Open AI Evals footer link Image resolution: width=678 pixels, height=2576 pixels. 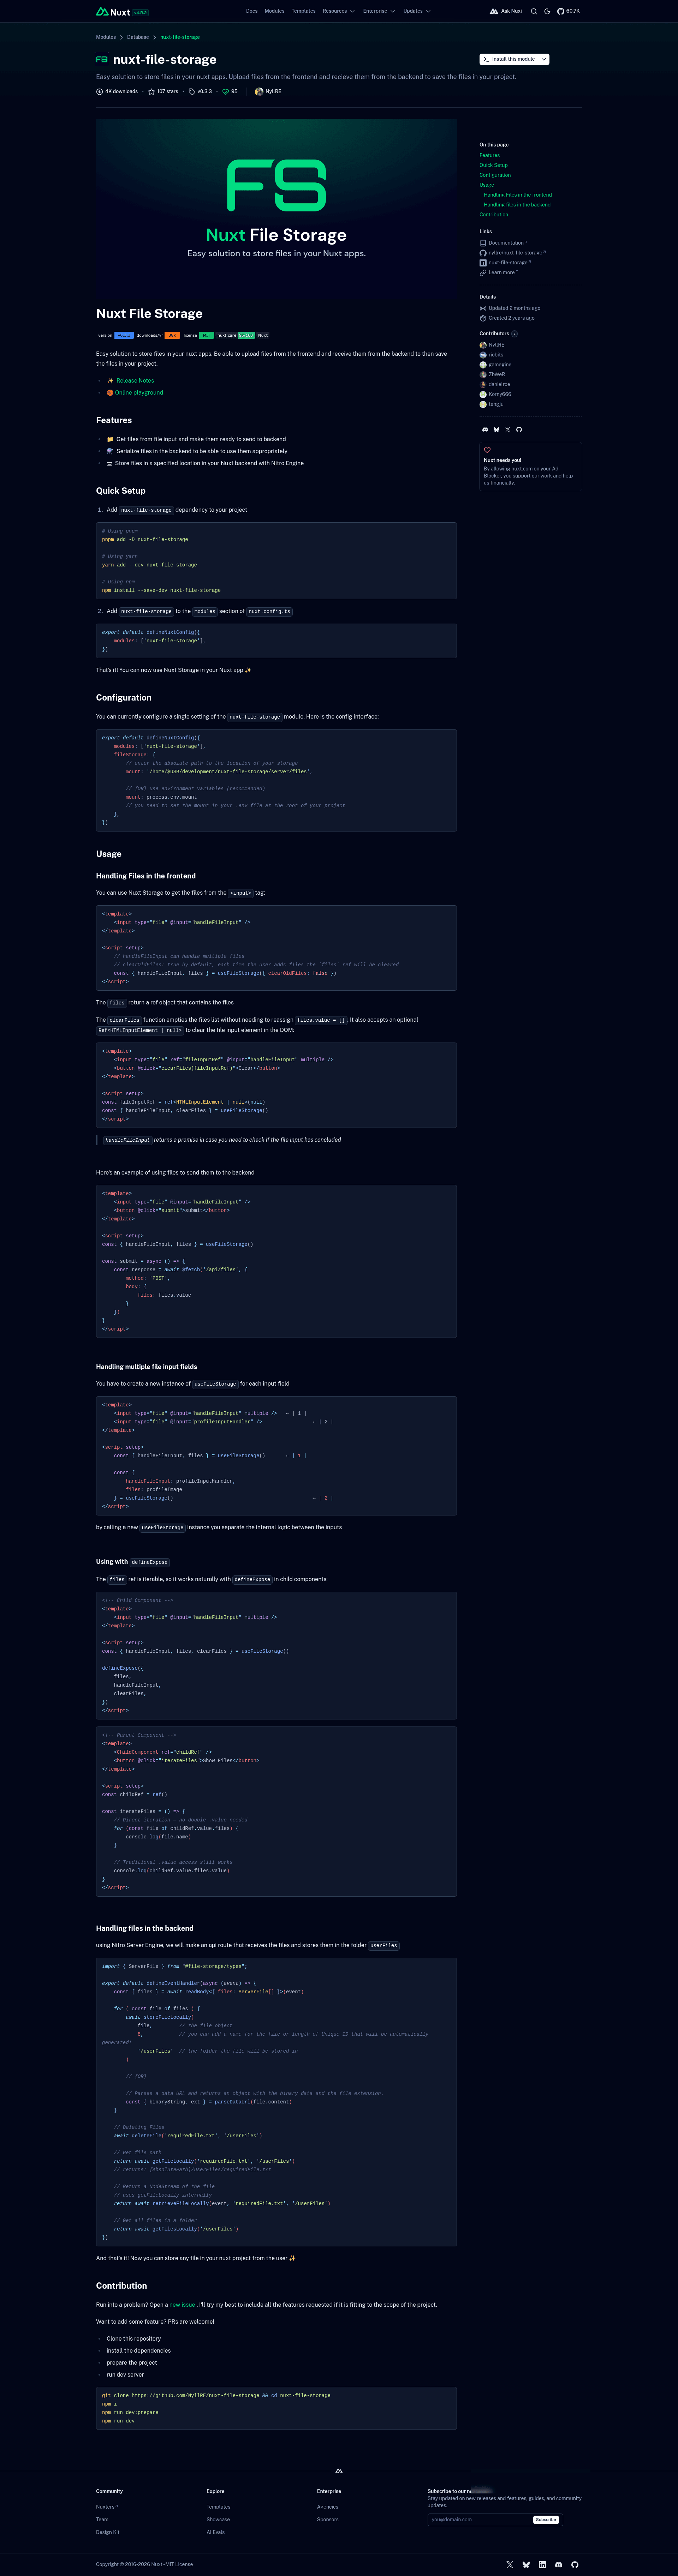point(216,2532)
